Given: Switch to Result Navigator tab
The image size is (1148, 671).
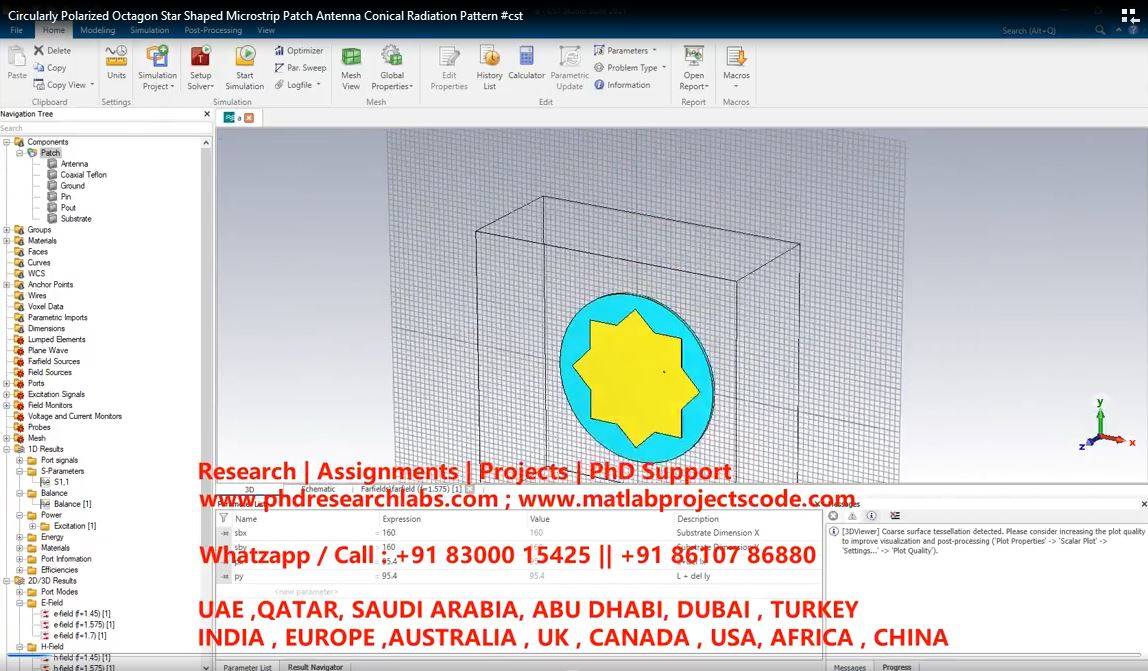Looking at the screenshot, I should pos(315,667).
